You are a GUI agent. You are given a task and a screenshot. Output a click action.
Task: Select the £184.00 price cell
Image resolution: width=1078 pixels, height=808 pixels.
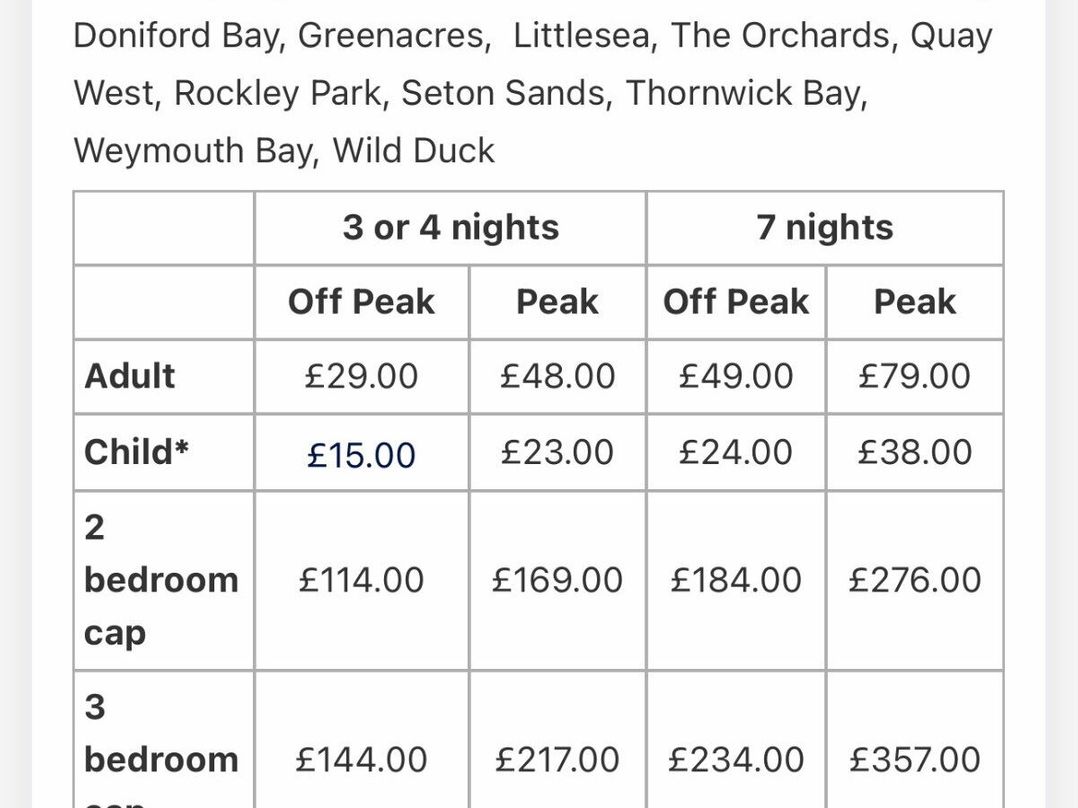pos(735,580)
